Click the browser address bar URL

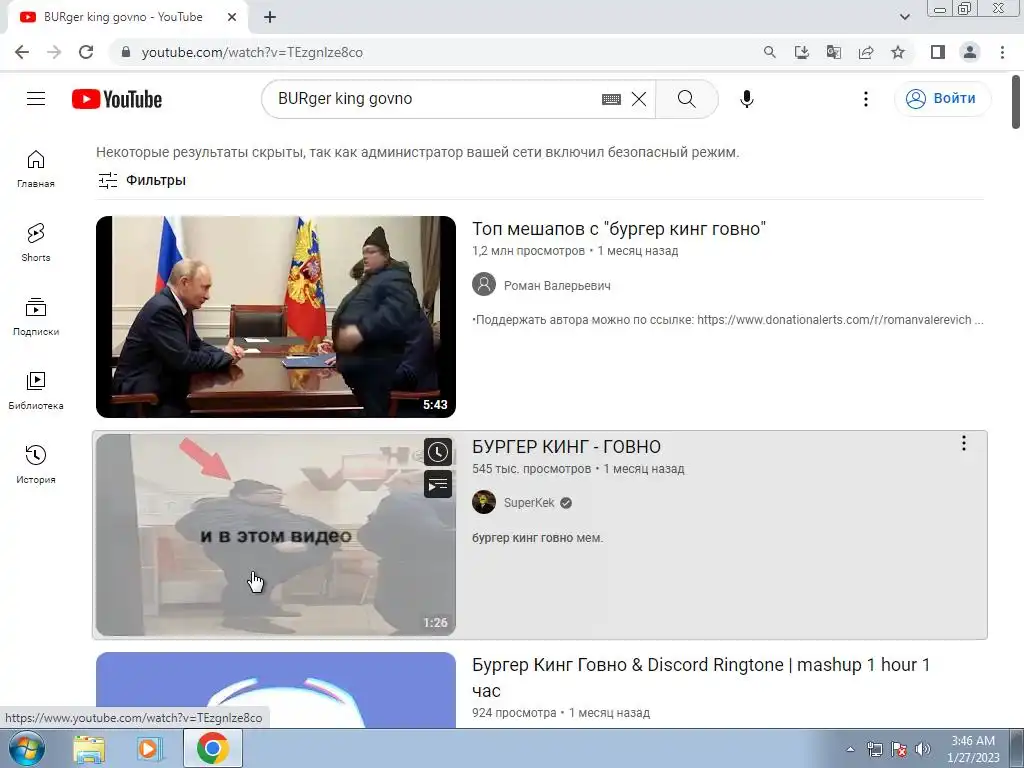point(252,52)
